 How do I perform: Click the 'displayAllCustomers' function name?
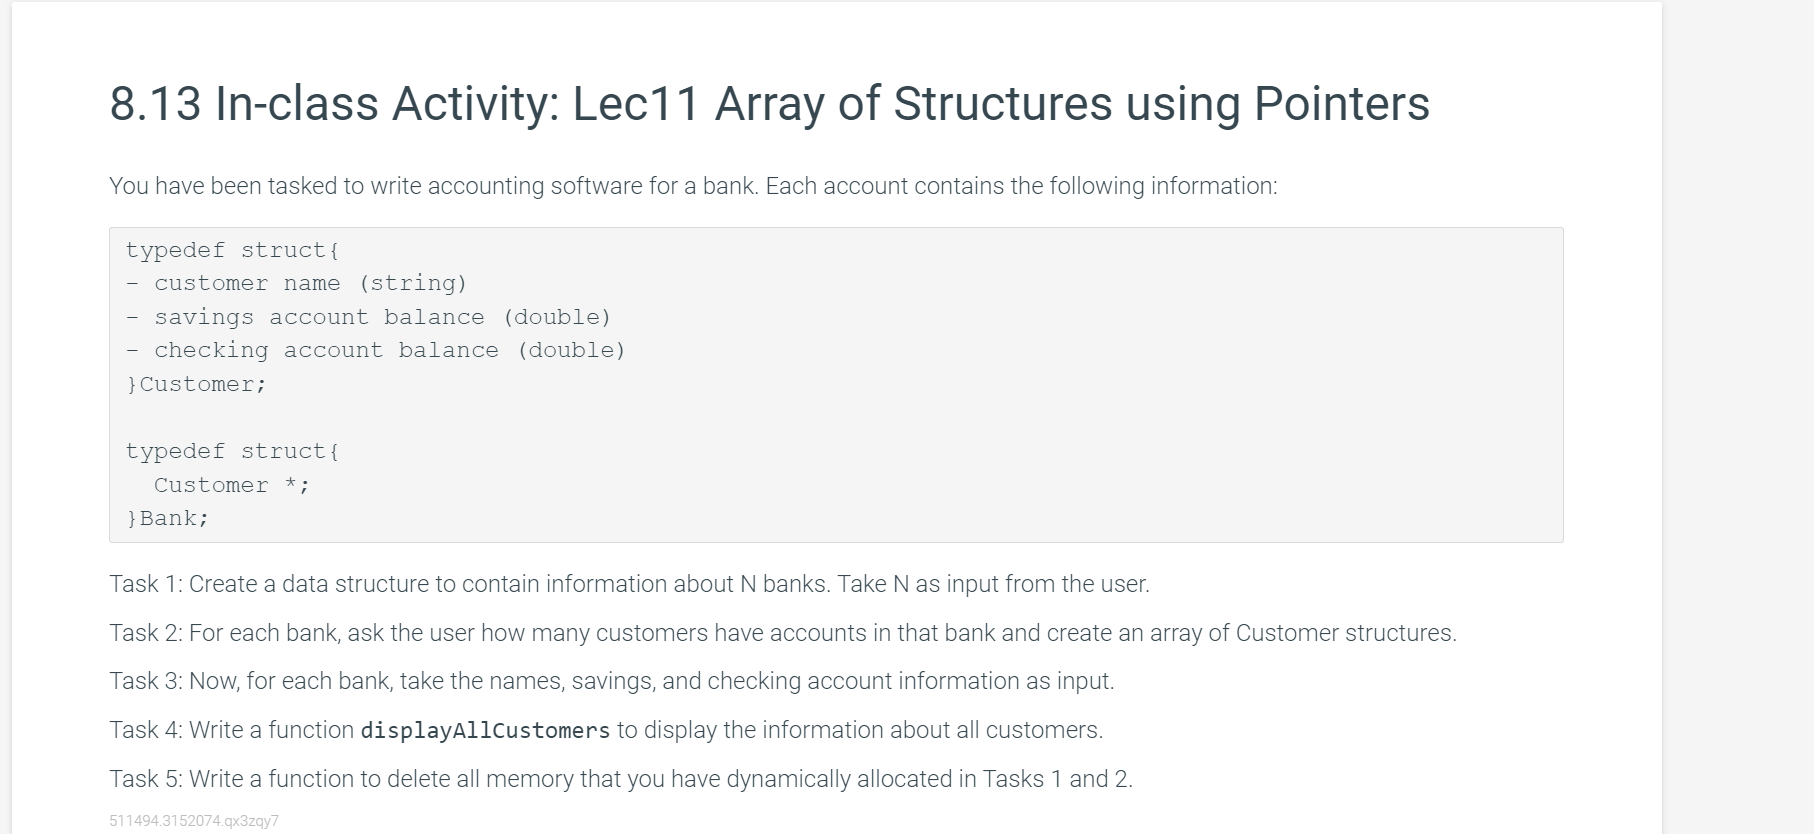(485, 731)
